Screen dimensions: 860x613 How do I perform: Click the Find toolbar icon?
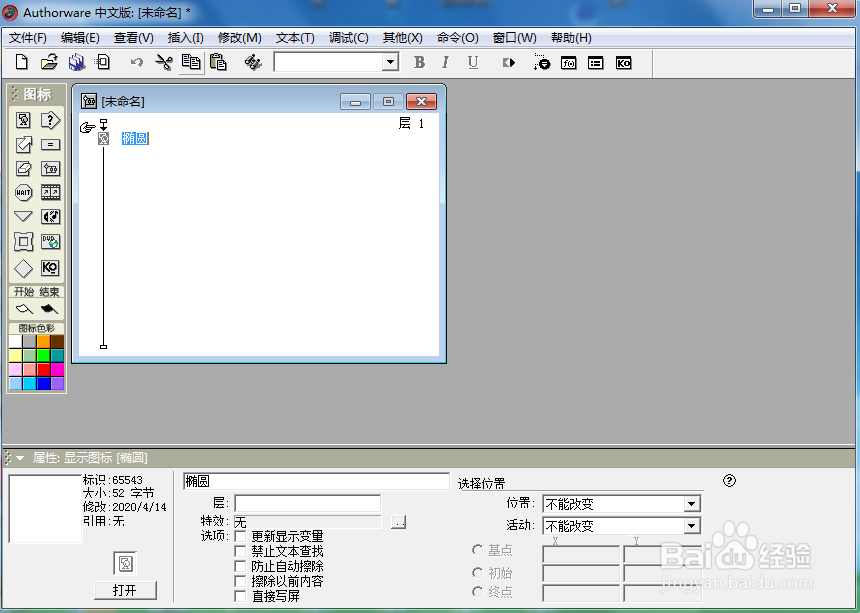tap(253, 63)
